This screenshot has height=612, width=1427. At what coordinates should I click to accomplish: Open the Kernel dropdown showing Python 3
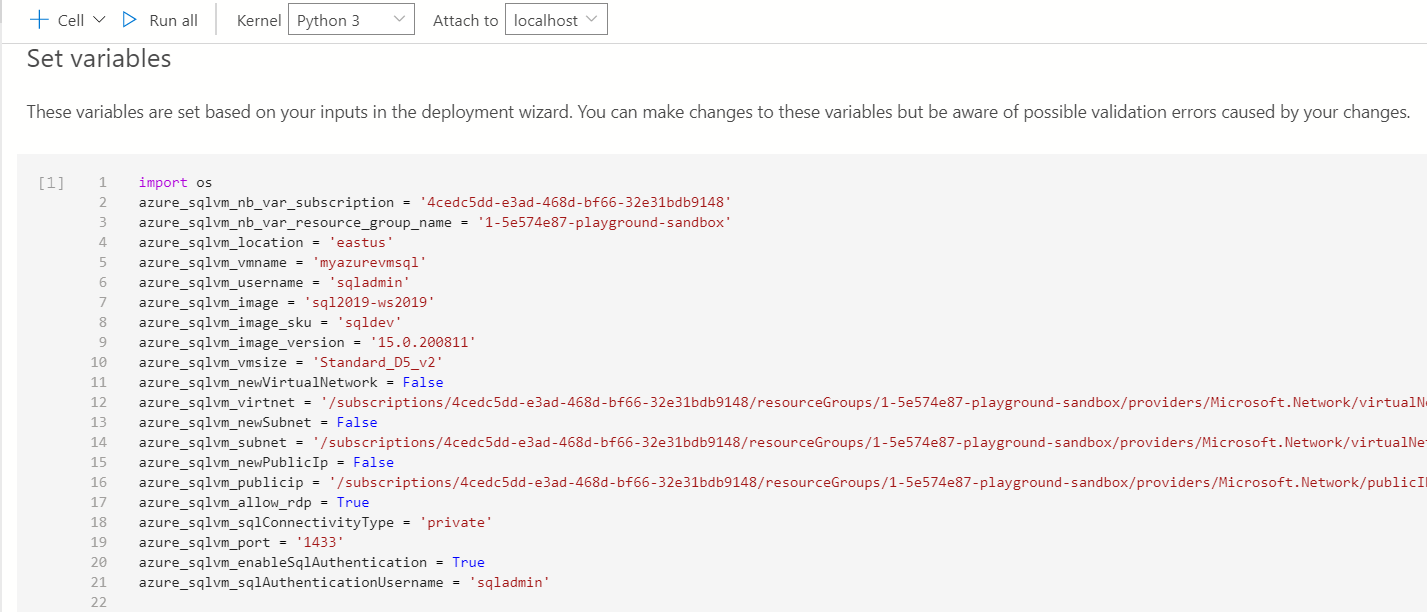click(x=350, y=20)
